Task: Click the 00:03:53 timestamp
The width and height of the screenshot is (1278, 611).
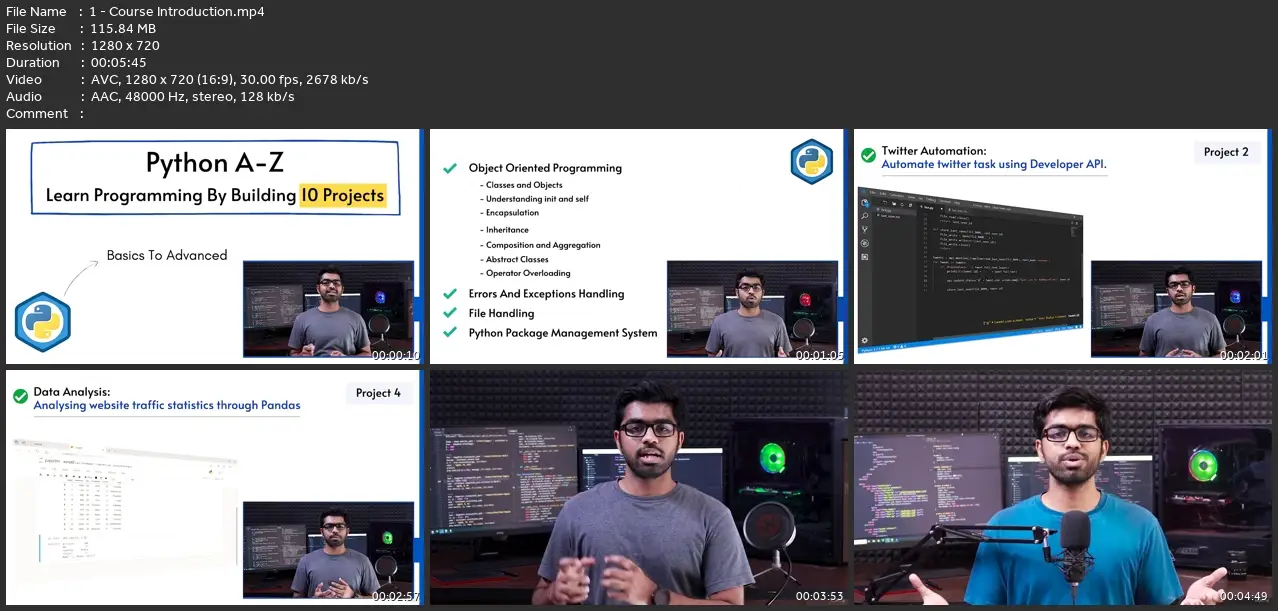Action: coord(819,596)
